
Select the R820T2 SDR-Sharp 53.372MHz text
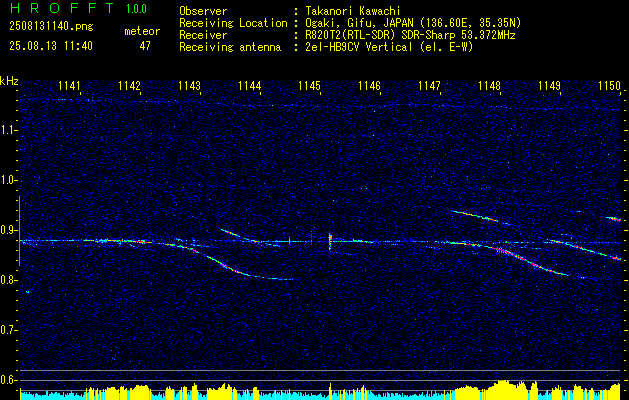(410, 35)
